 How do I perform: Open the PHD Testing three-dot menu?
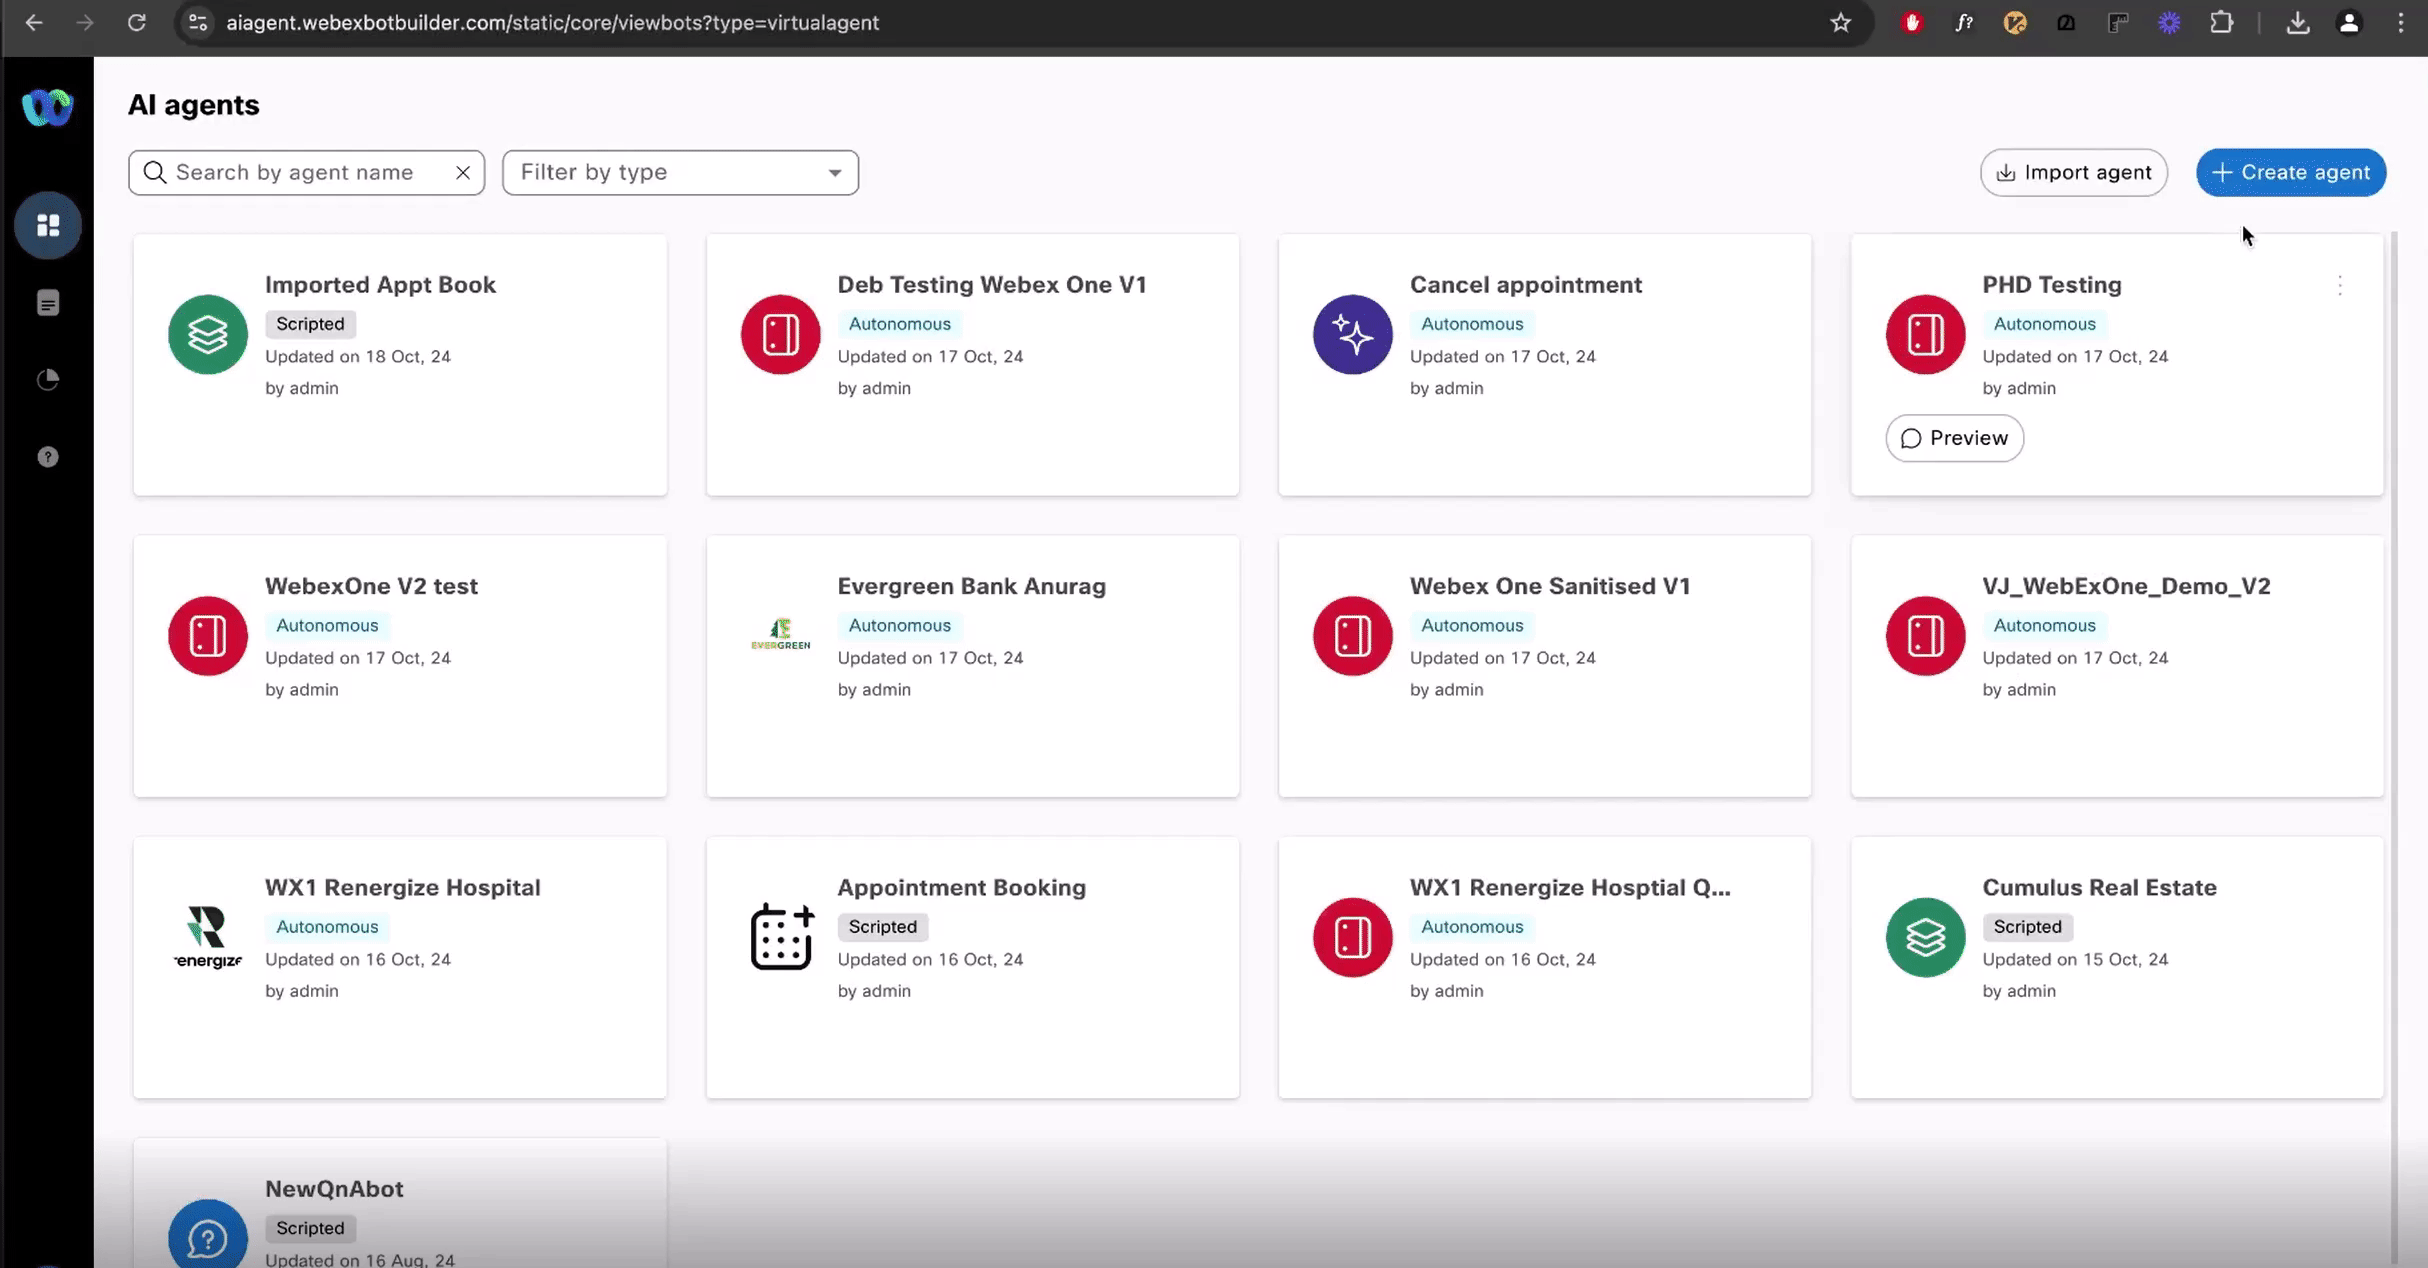coord(2339,286)
